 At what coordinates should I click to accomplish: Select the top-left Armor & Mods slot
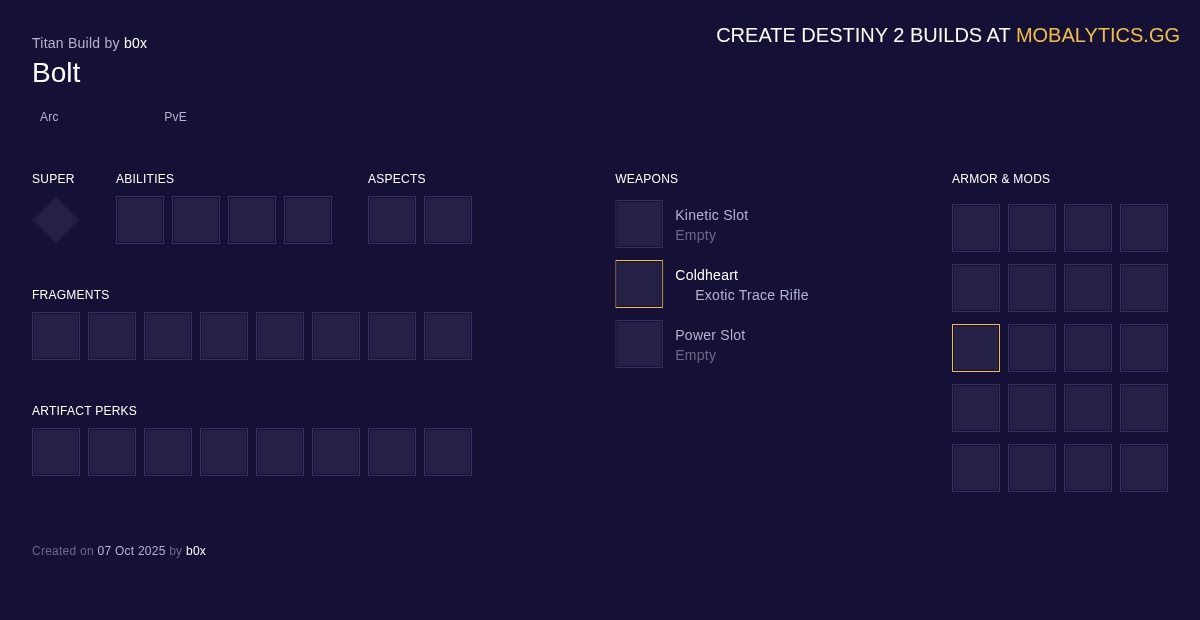(976, 228)
